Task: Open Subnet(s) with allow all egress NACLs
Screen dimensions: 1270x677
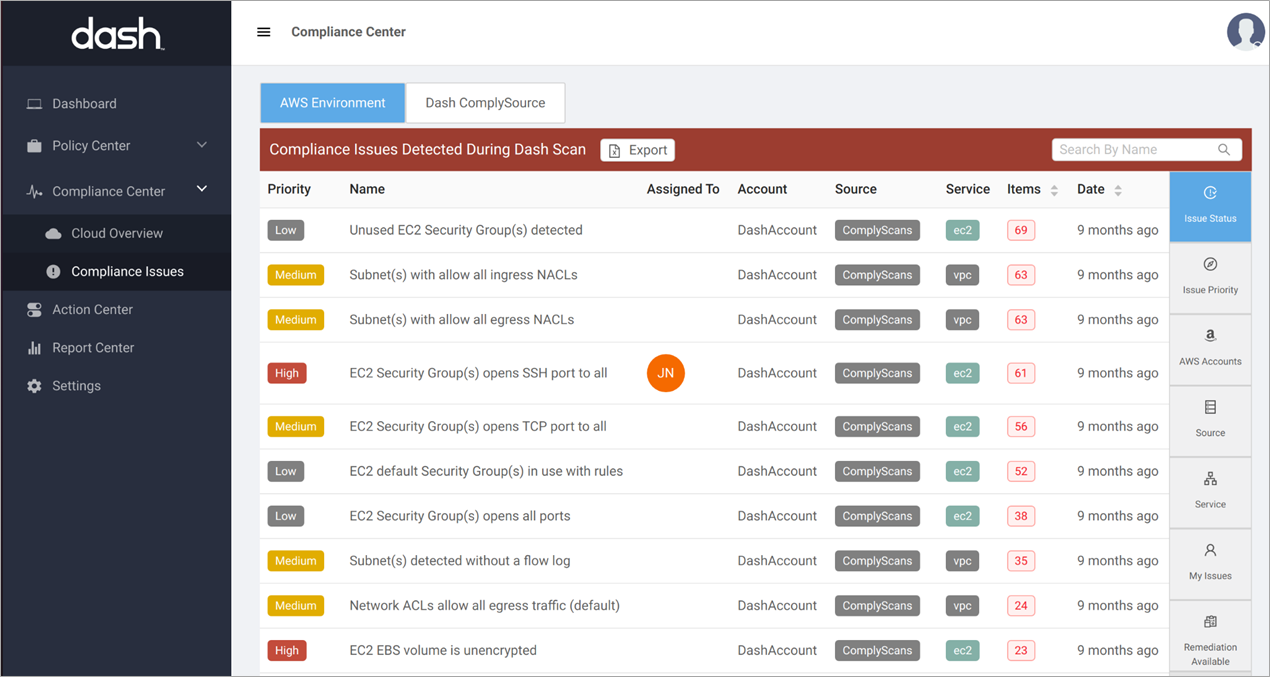Action: (x=461, y=320)
